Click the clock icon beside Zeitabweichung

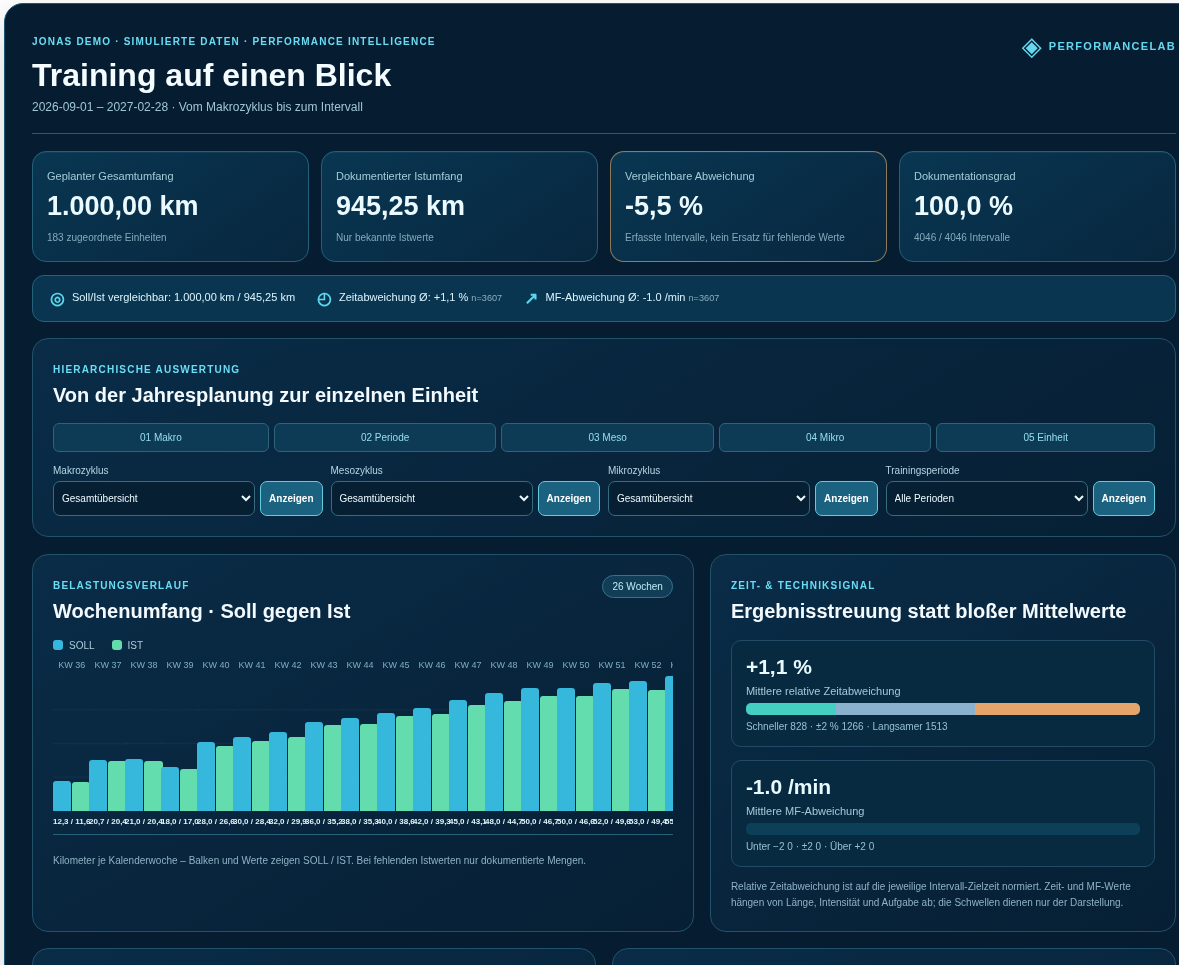click(x=324, y=299)
